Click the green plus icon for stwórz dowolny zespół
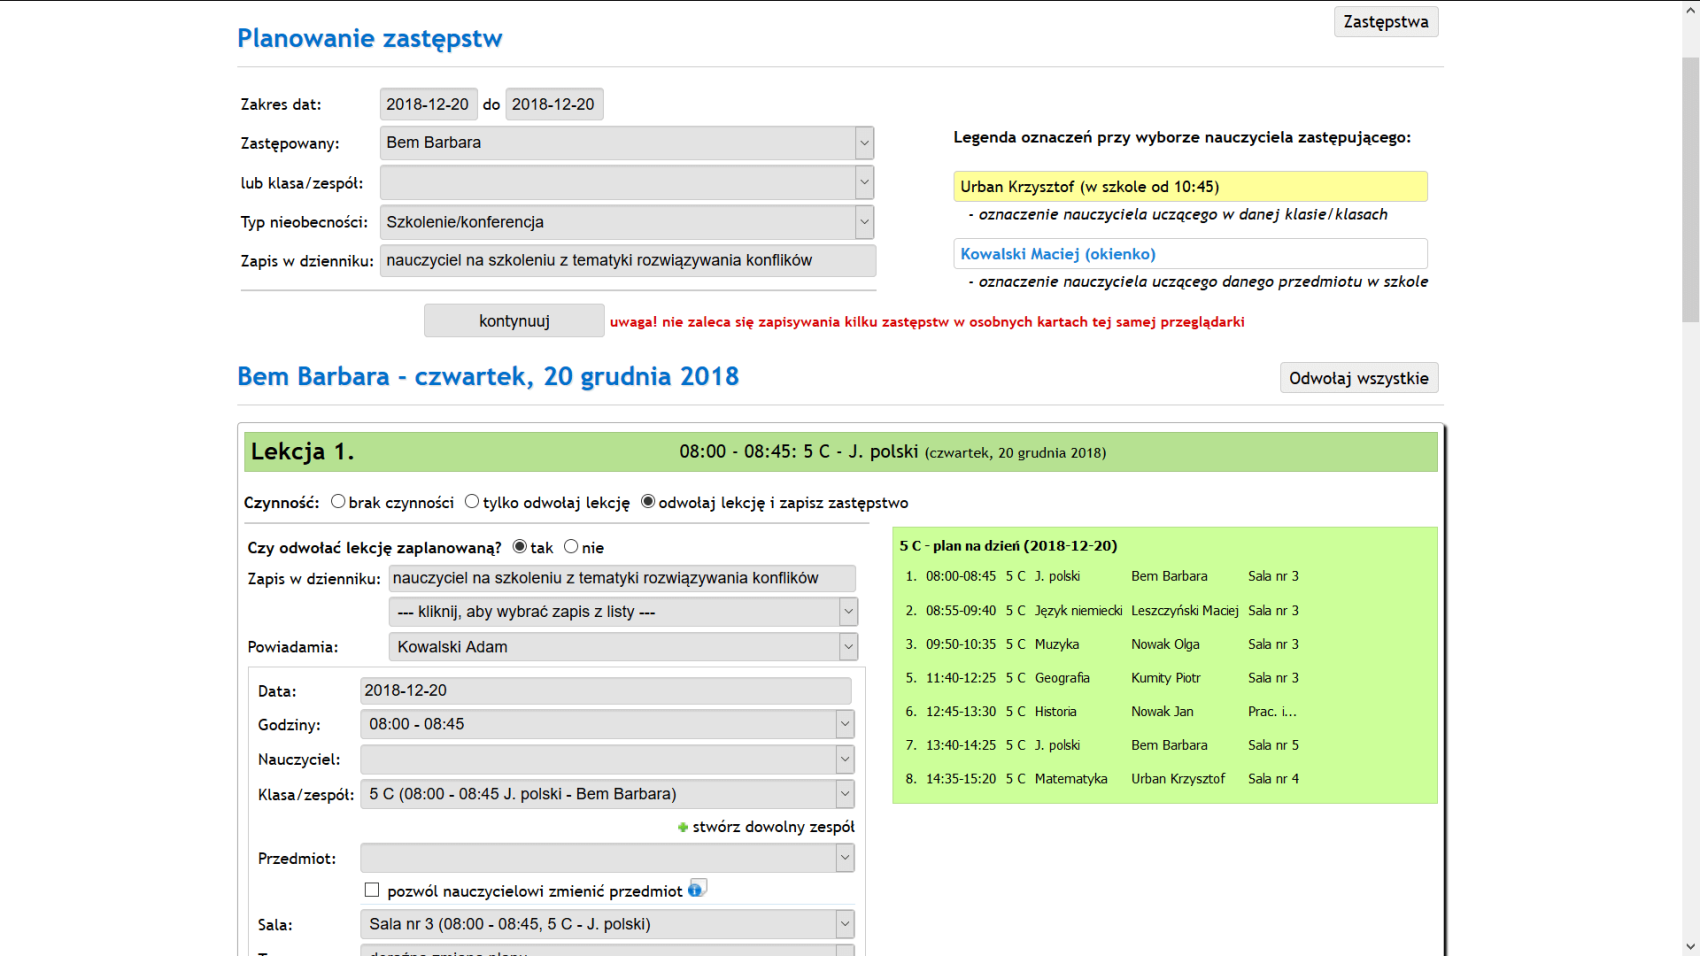Viewport: 1700px width, 956px height. [683, 827]
